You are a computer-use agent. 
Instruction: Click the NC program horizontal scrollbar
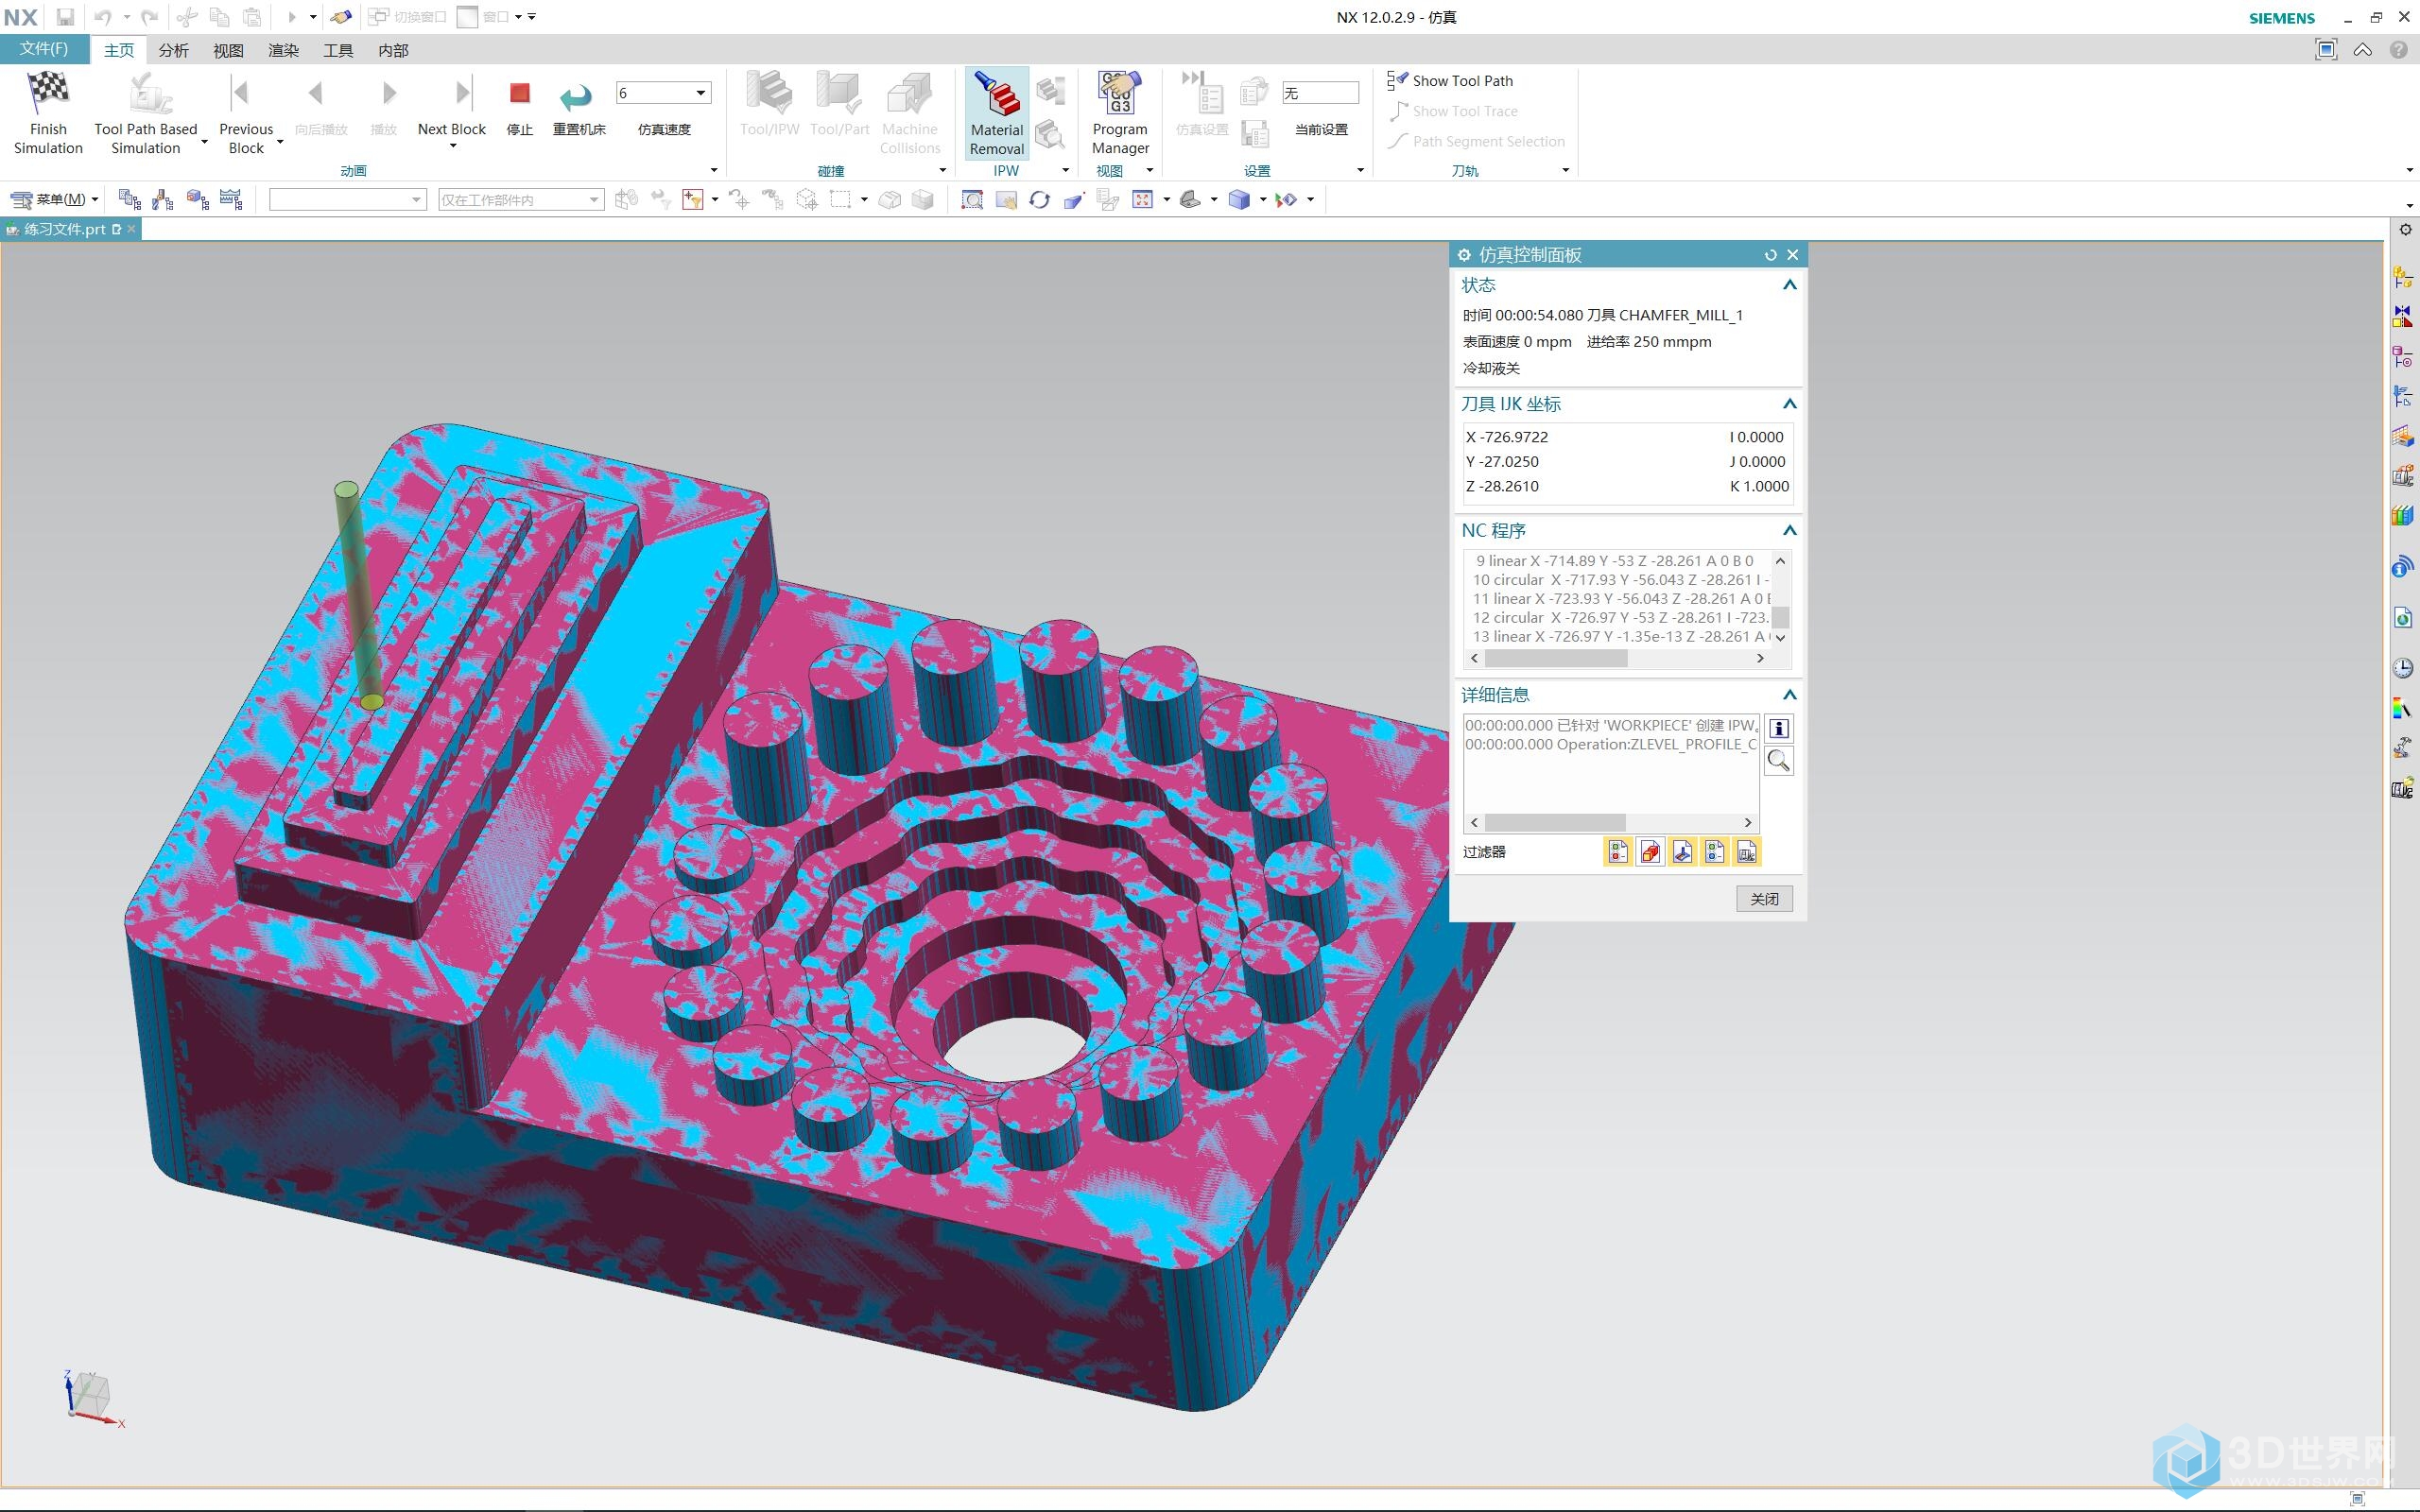coord(1617,658)
